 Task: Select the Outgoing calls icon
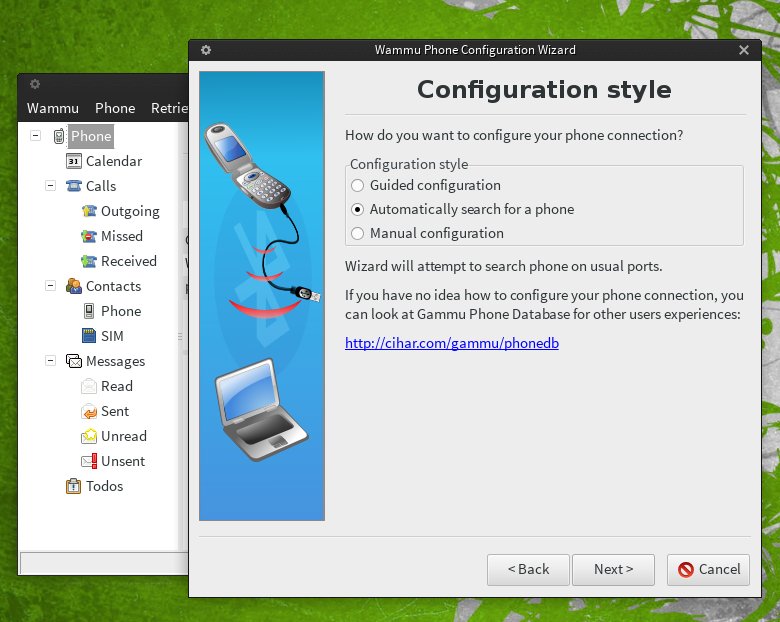point(89,211)
